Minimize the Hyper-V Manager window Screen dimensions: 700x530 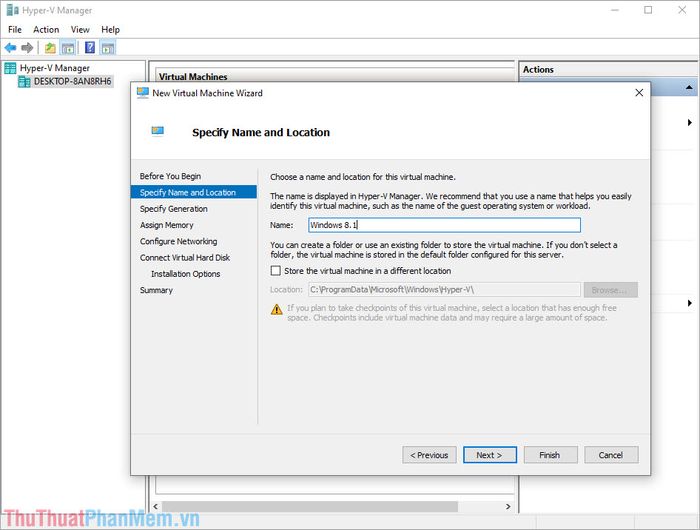(615, 10)
